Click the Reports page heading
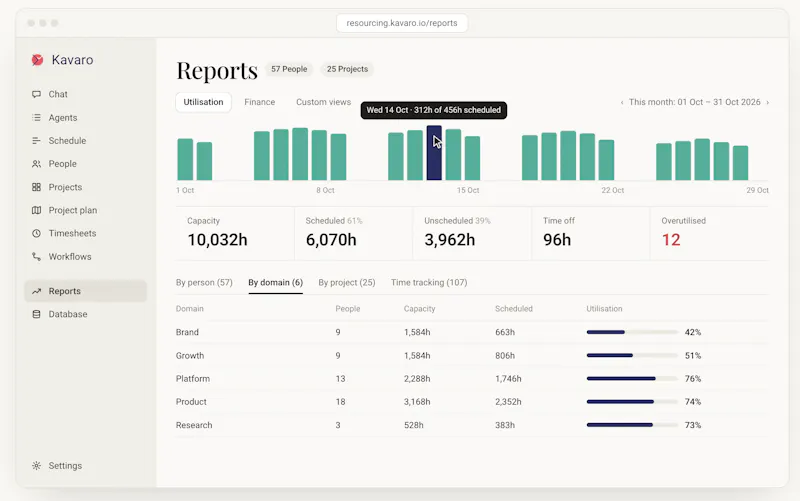This screenshot has height=501, width=800. 217,70
